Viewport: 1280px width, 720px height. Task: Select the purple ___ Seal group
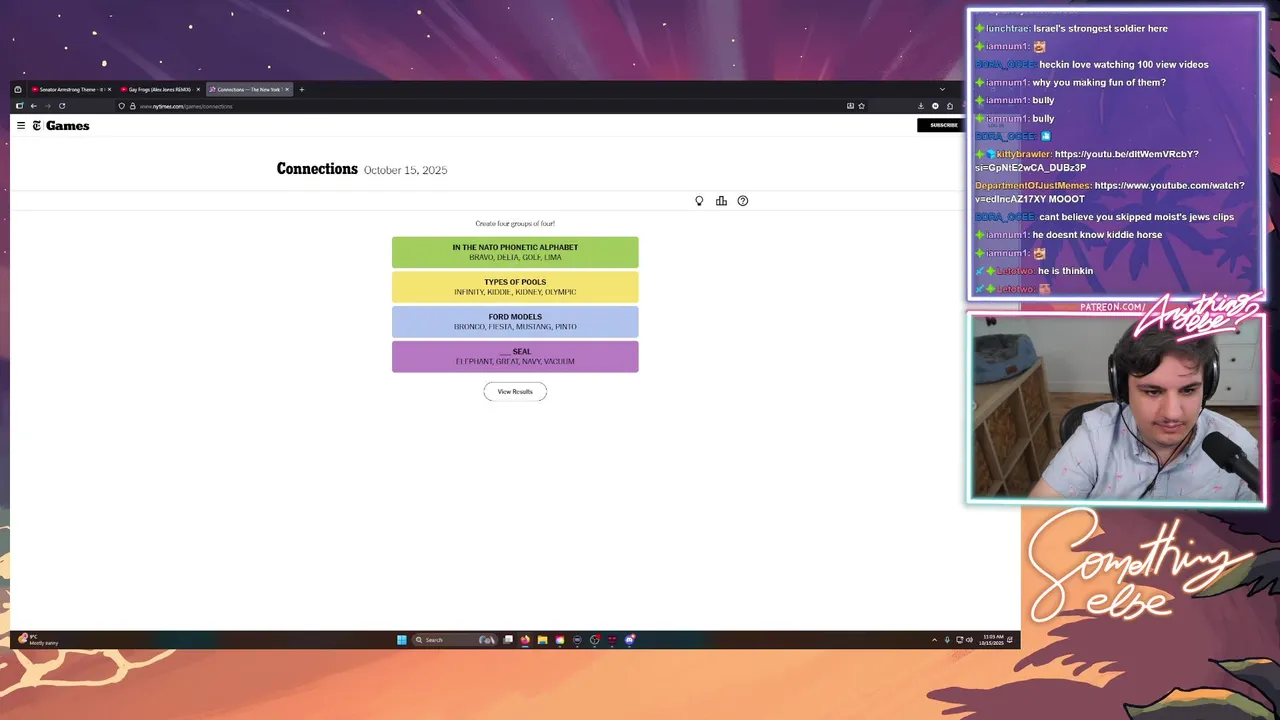(x=515, y=357)
